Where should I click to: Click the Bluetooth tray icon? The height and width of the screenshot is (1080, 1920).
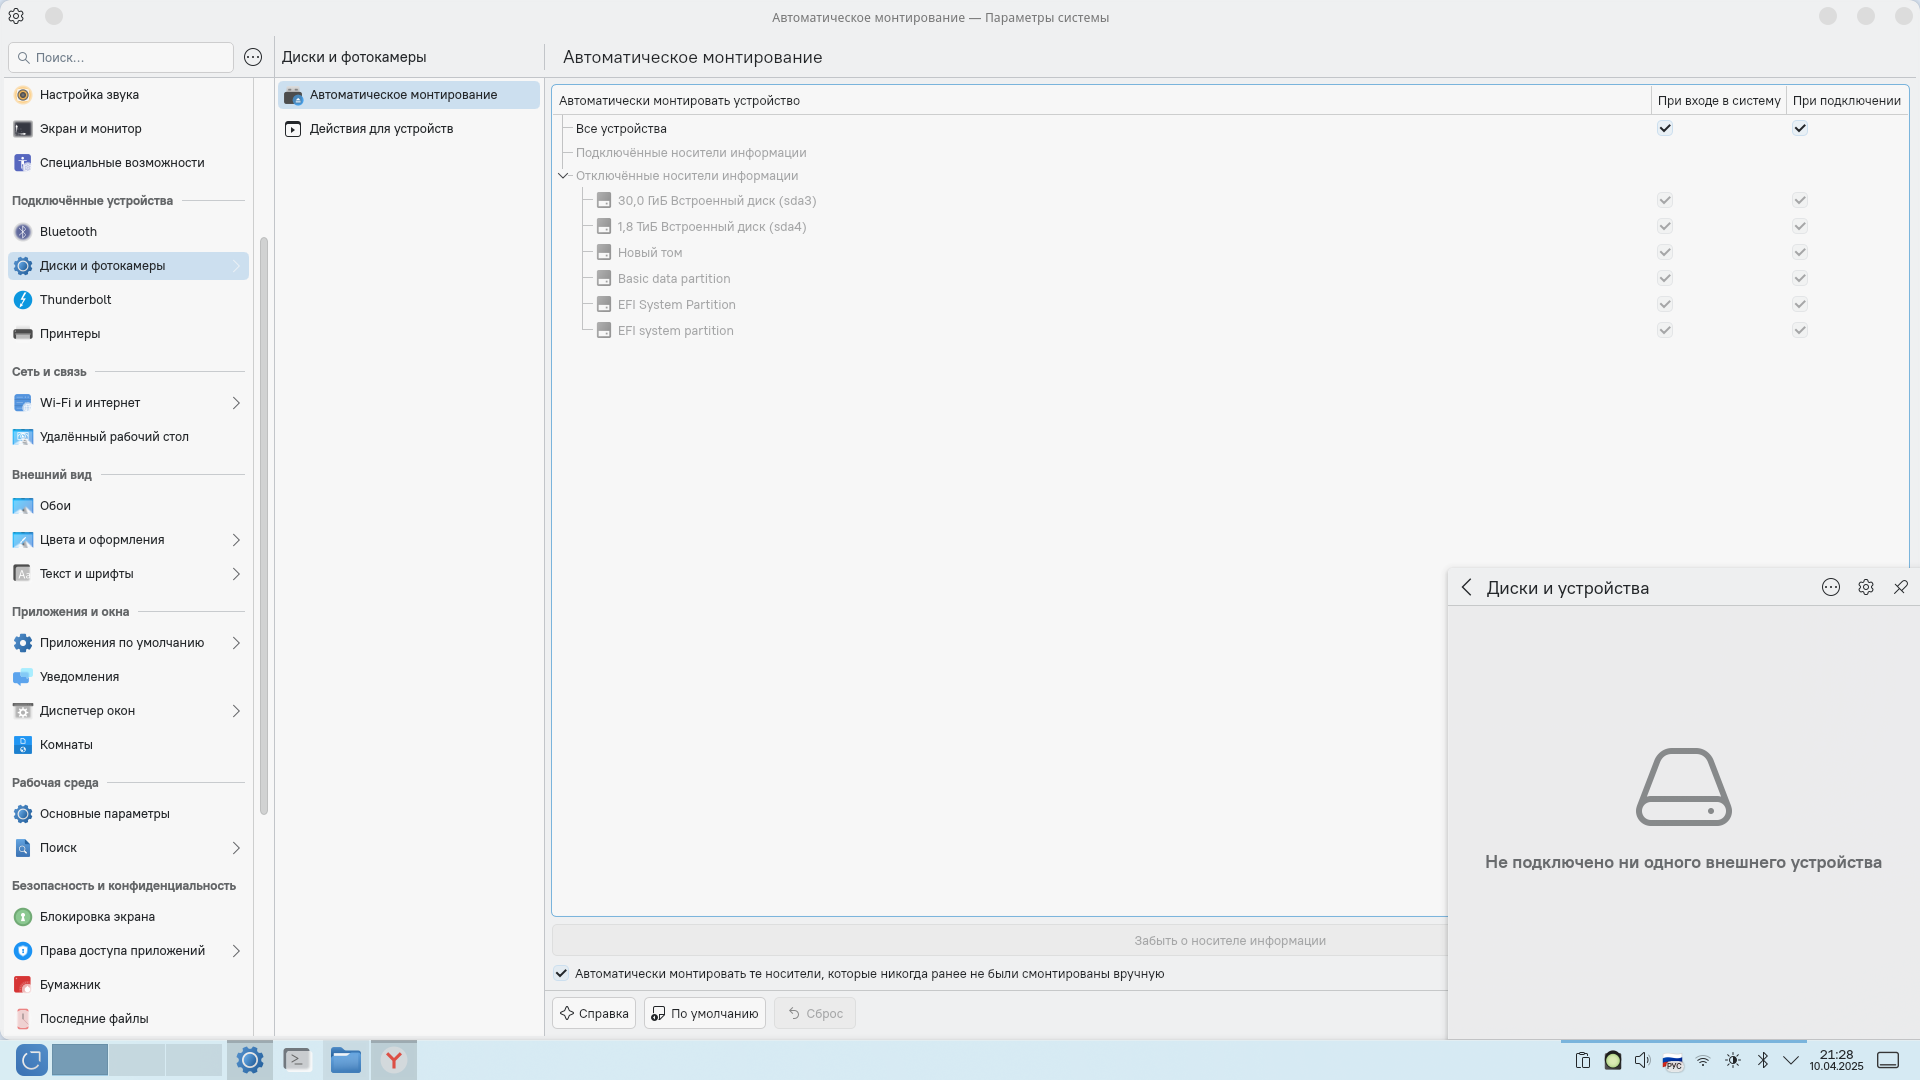tap(1763, 1060)
